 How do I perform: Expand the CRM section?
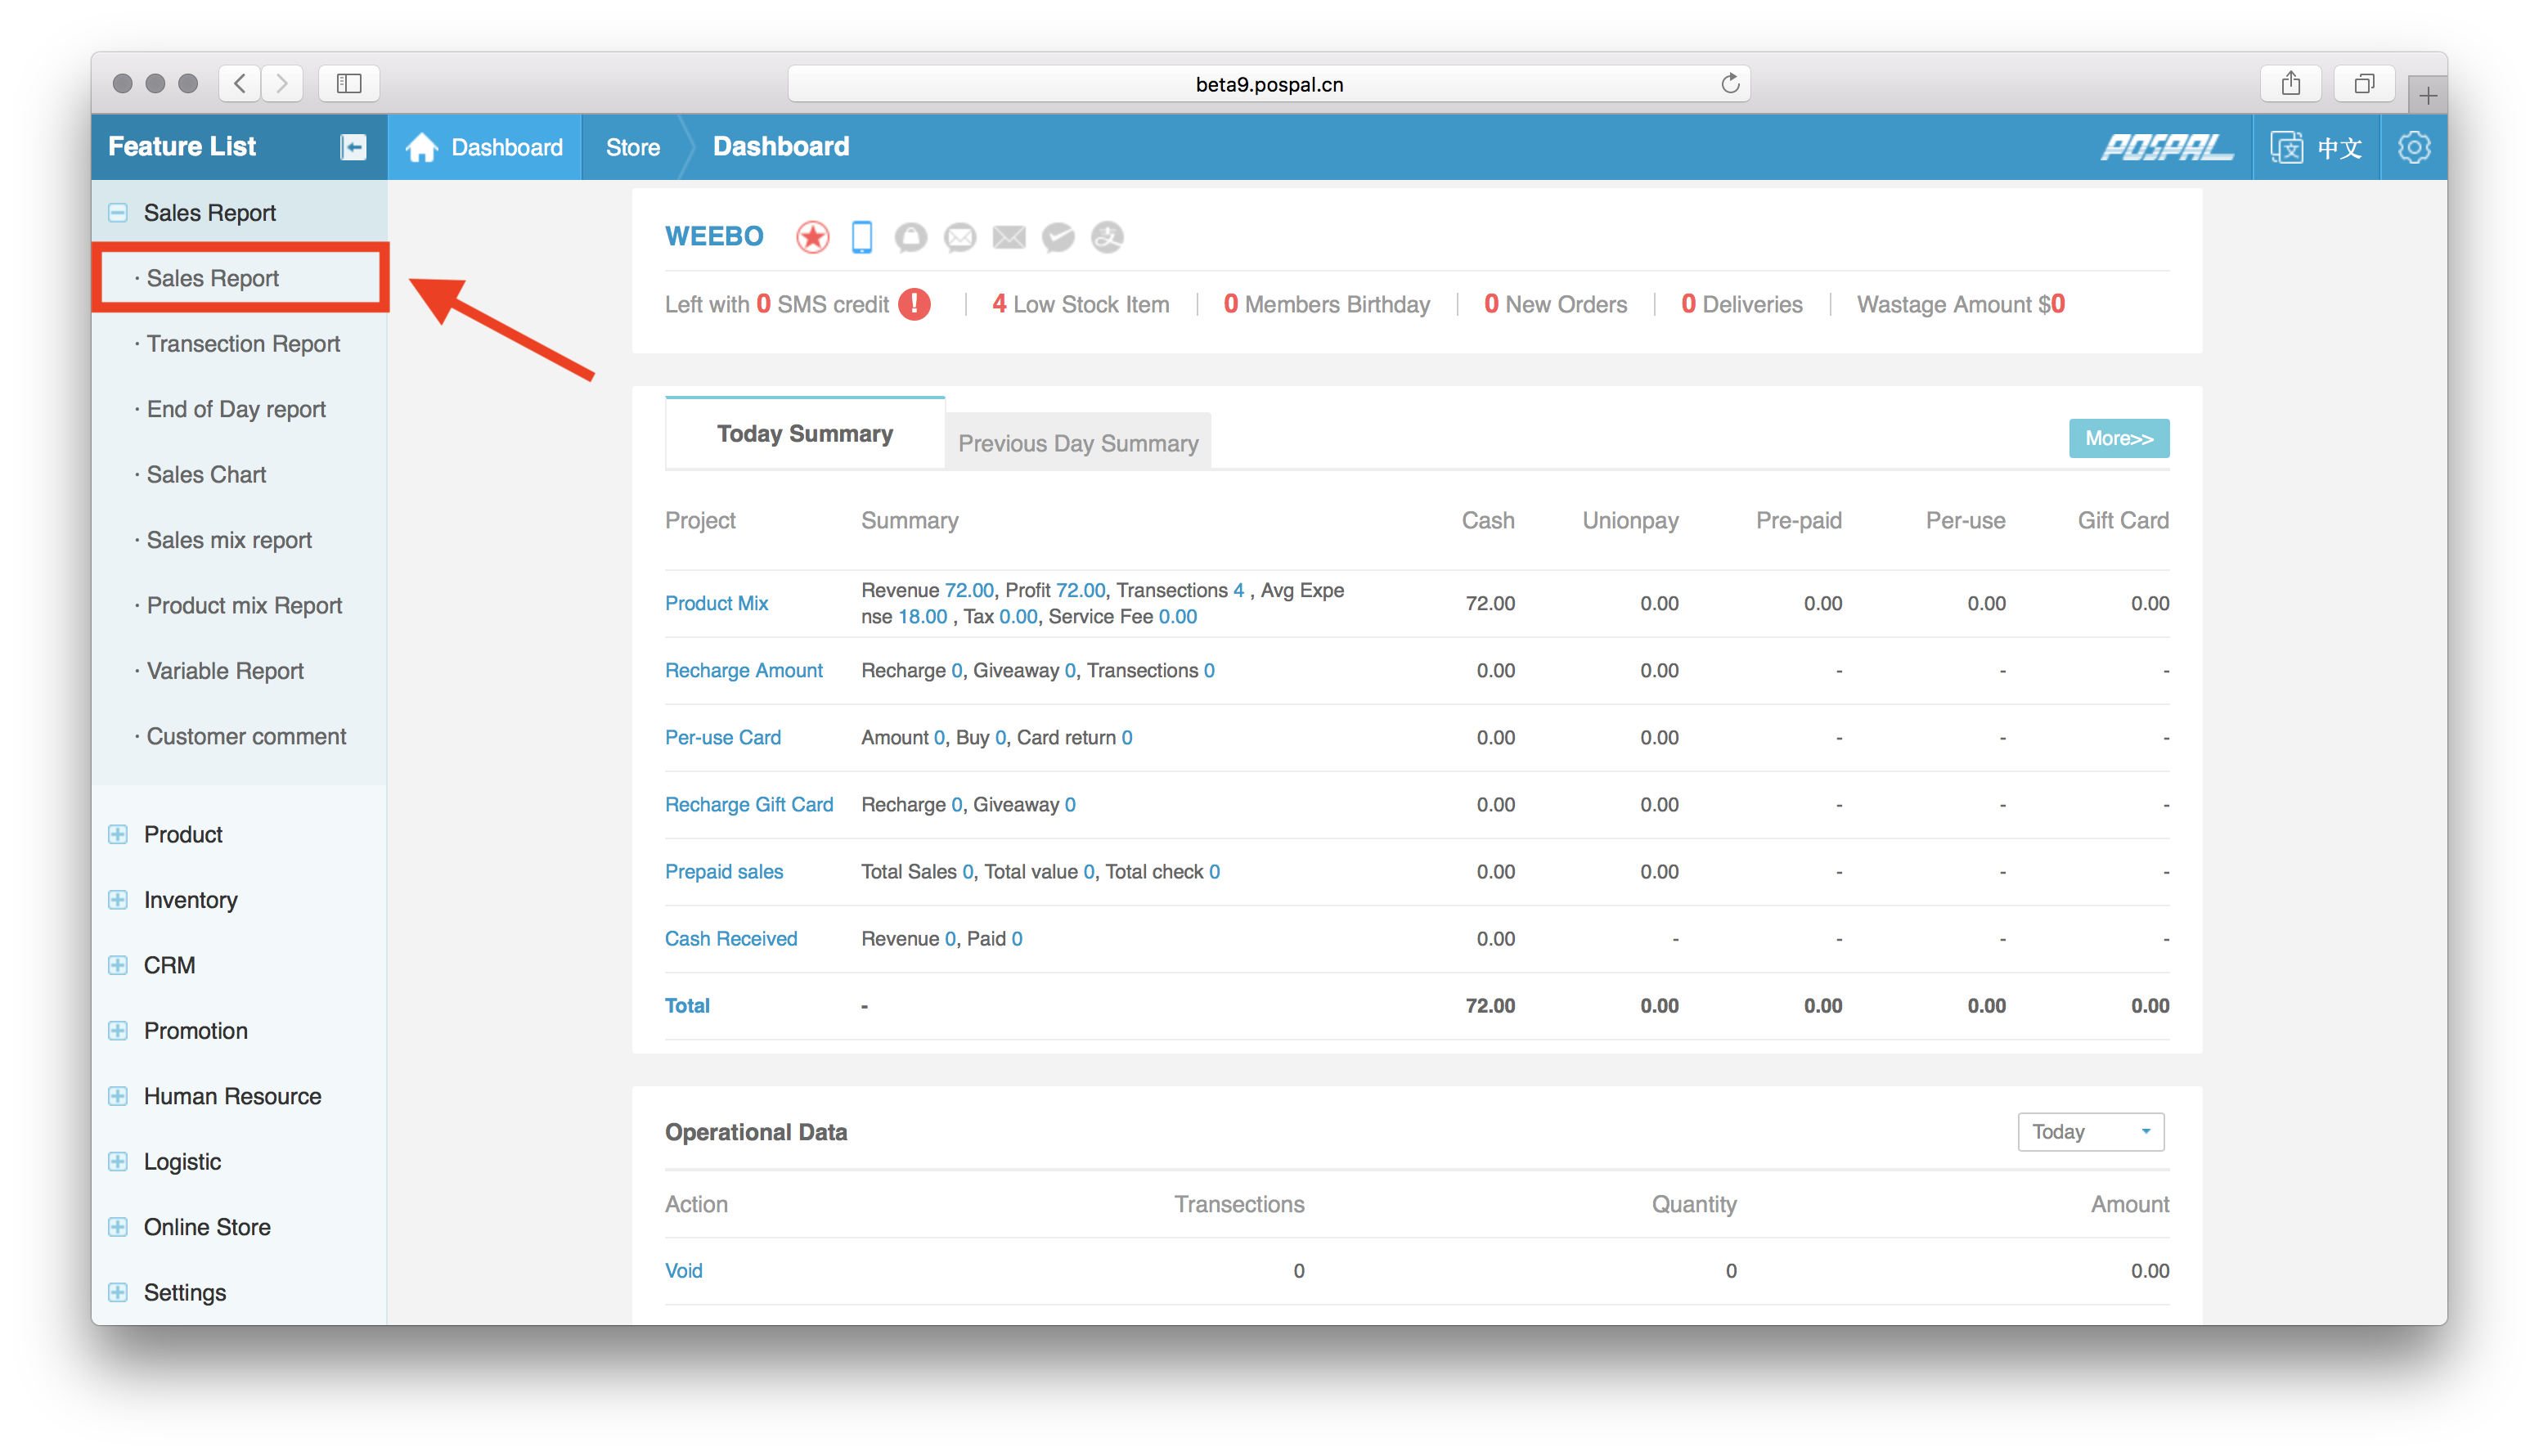(118, 965)
